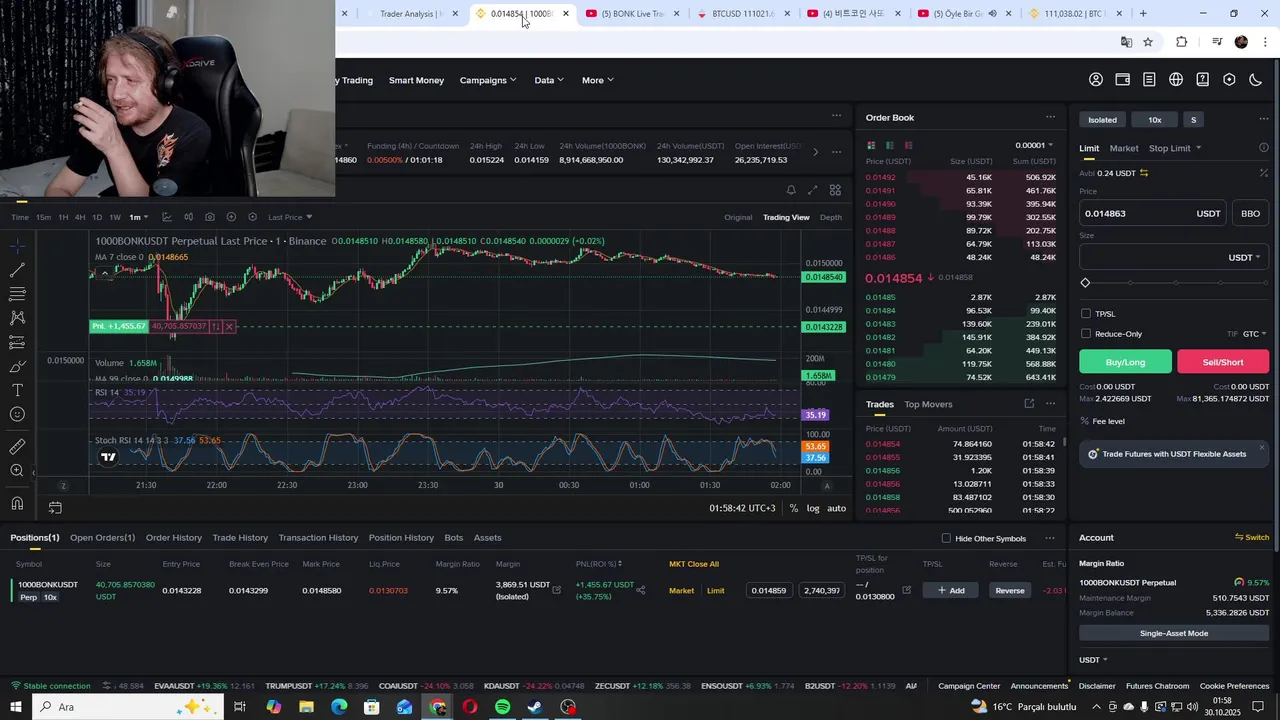Select the trend line drawing tool
Image resolution: width=1280 pixels, height=720 pixels.
tap(17, 270)
